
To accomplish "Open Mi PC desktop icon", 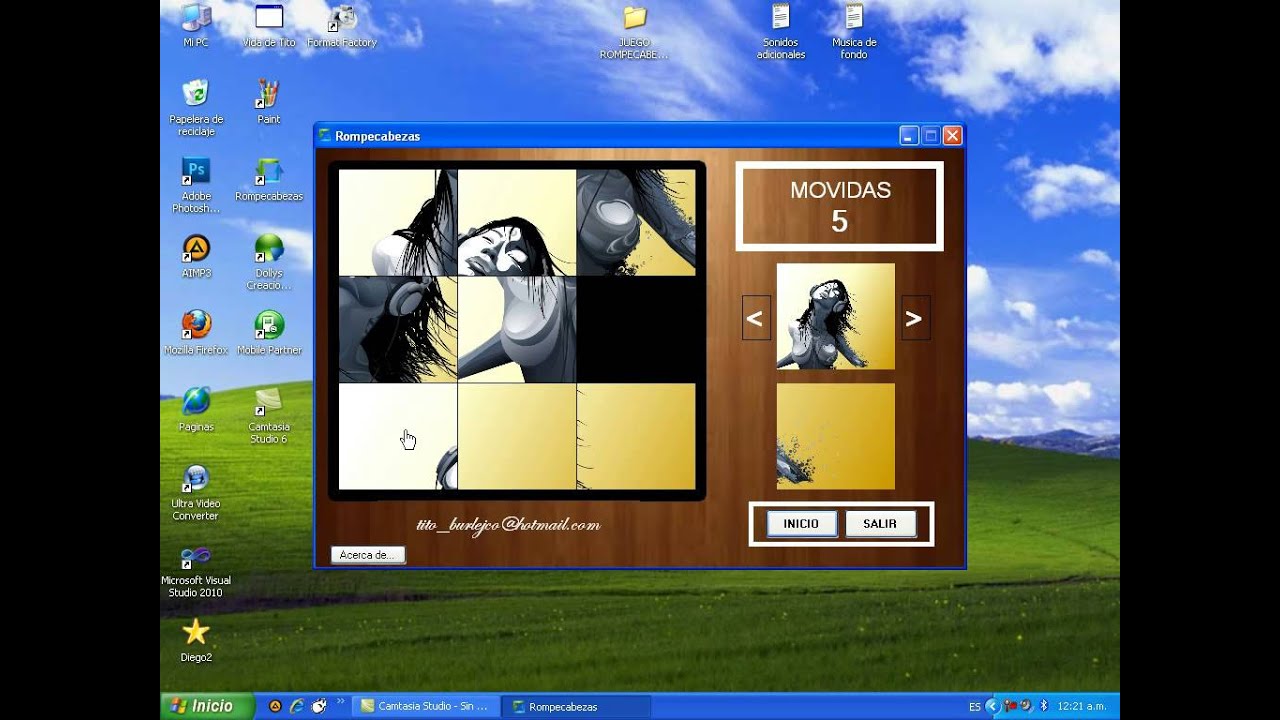I will [x=196, y=25].
